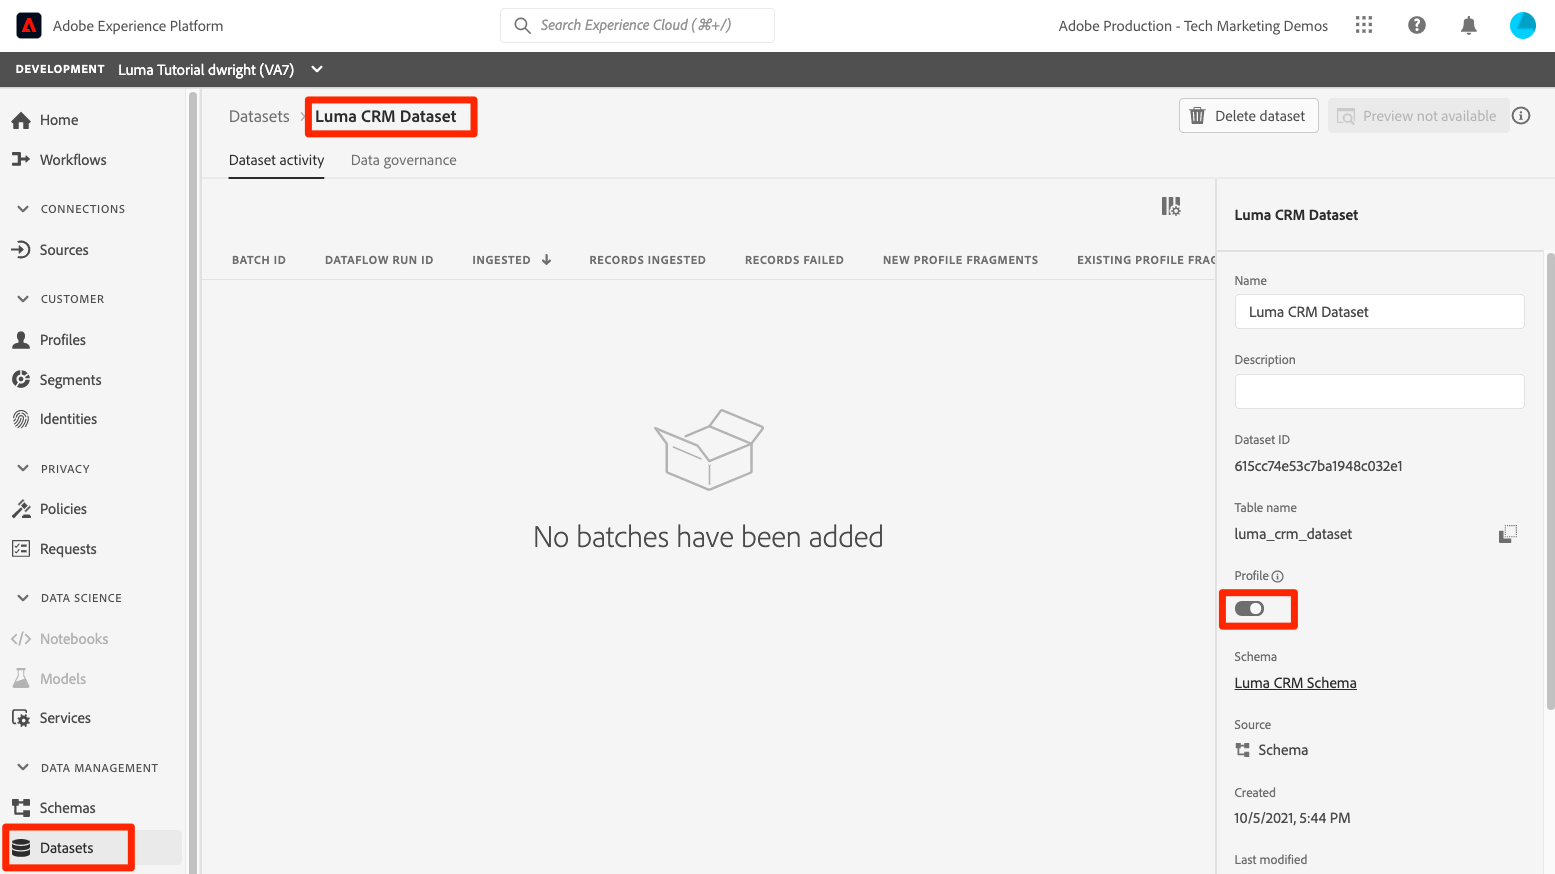1555x874 pixels.
Task: Click the Schema source entry
Action: tap(1271, 750)
